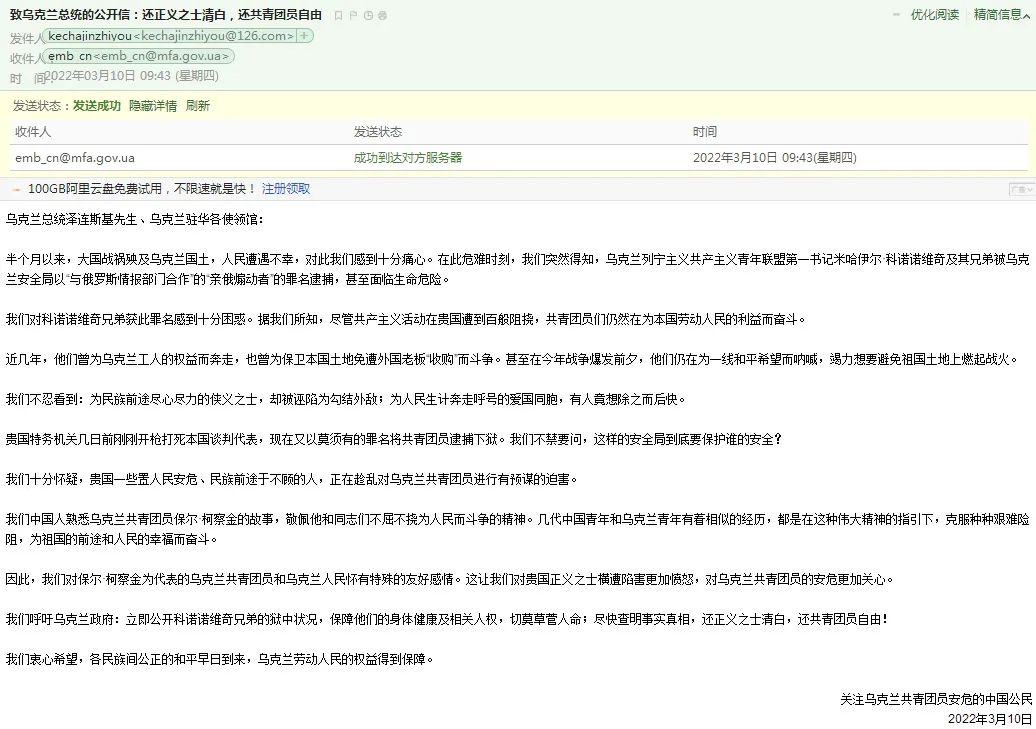Open the 广告 ad dropdown
The image size is (1036, 729).
1020,188
